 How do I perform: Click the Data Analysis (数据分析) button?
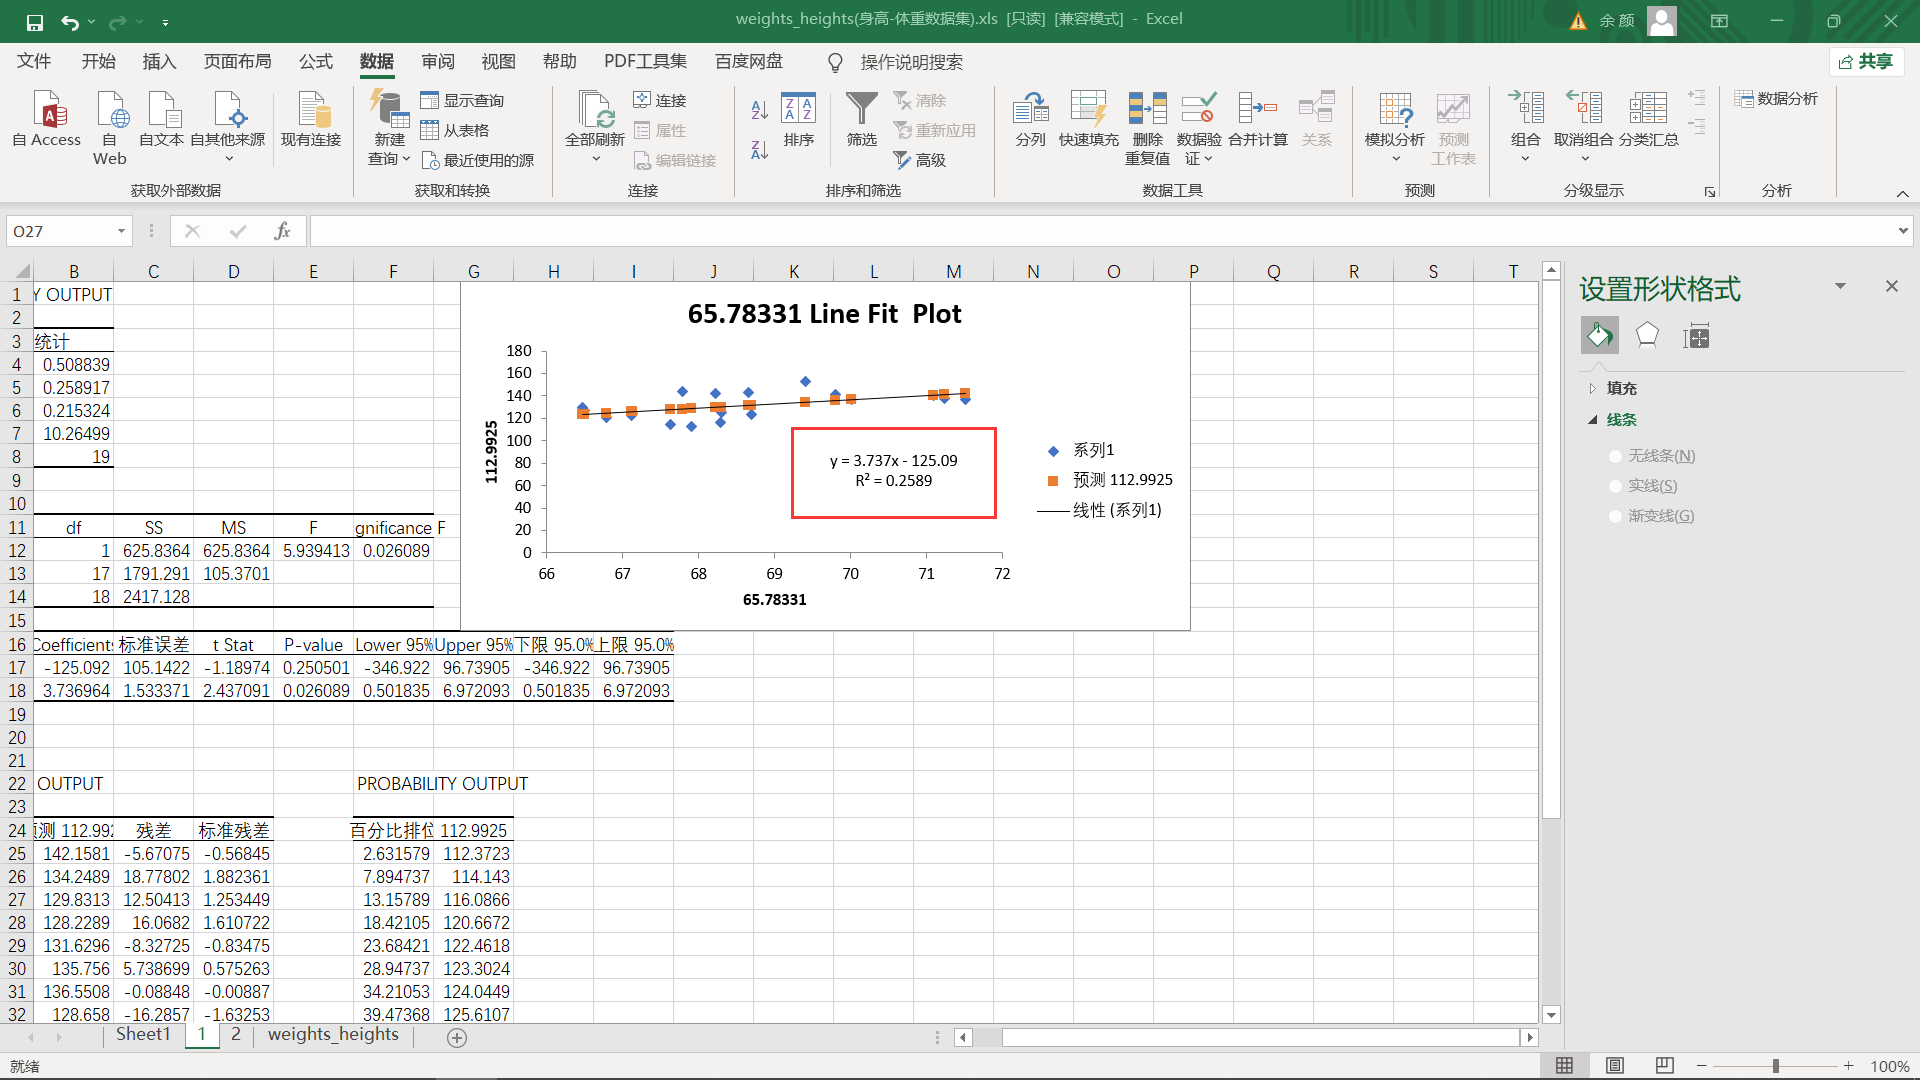pos(1776,99)
